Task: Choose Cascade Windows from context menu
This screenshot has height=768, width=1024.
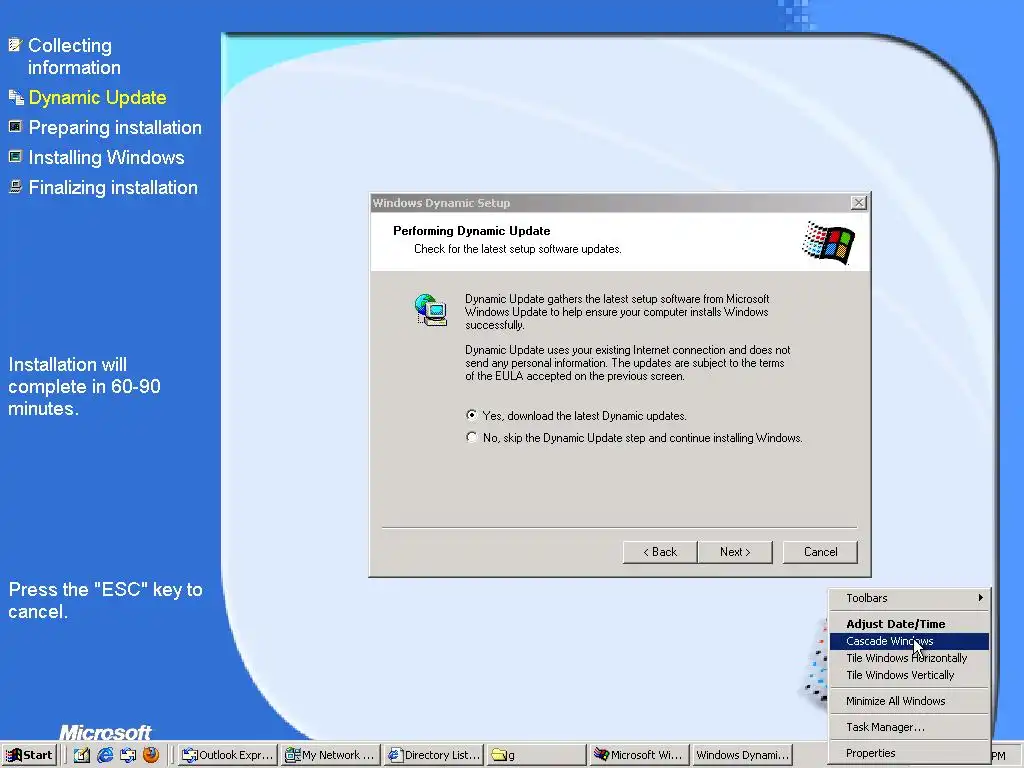Action: 909,641
